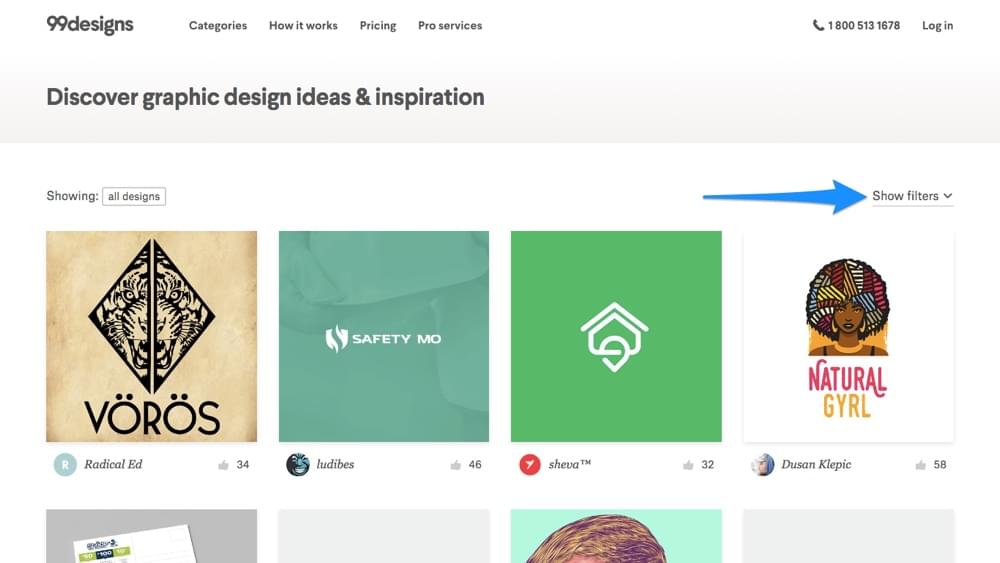This screenshot has width=1000, height=563.
Task: Open the green house logo design thumbnail
Action: coord(616,336)
